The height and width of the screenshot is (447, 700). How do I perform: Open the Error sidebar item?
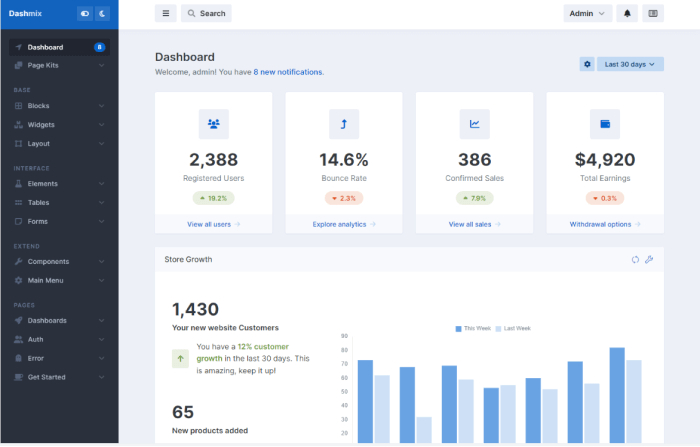pyautogui.click(x=59, y=358)
